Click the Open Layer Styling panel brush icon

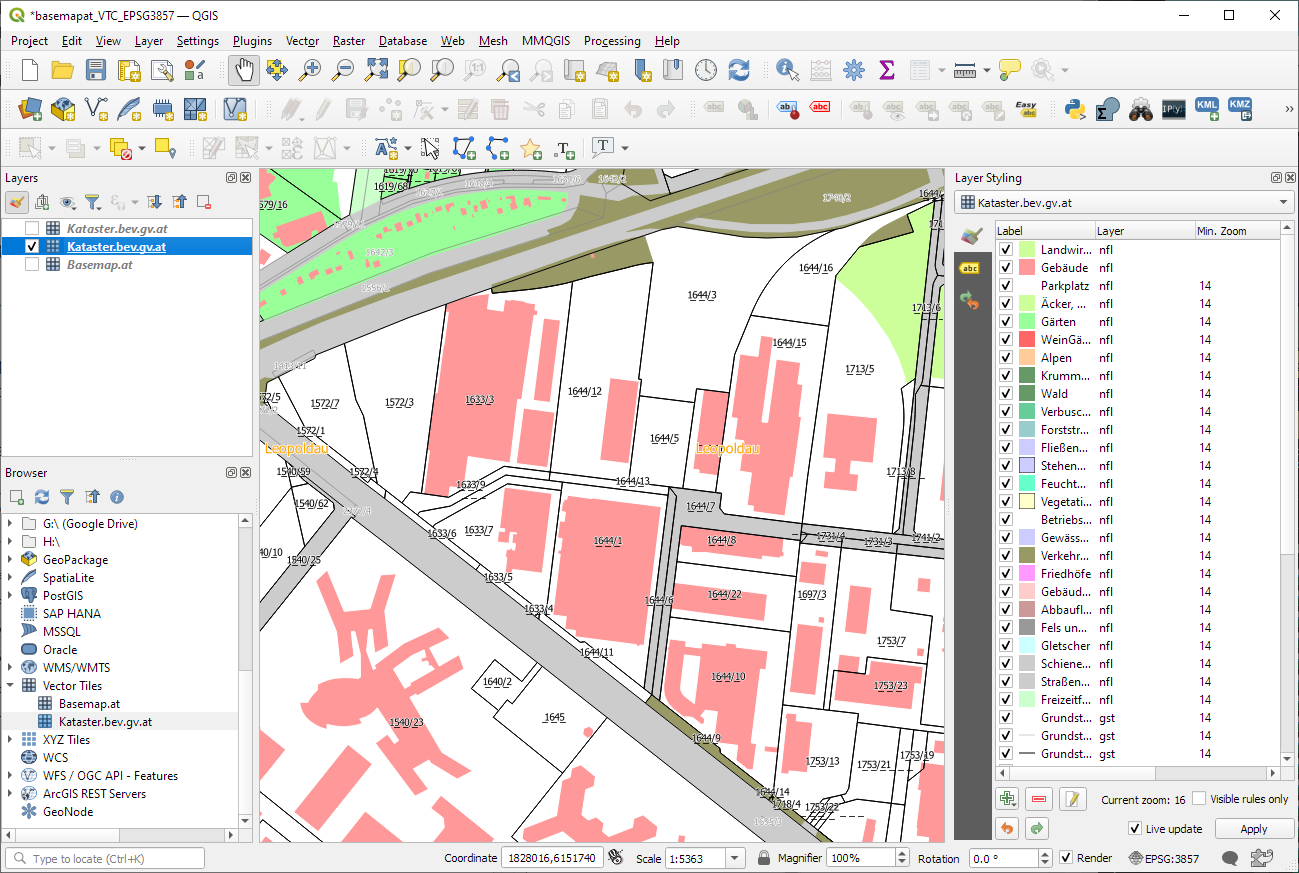click(x=17, y=202)
